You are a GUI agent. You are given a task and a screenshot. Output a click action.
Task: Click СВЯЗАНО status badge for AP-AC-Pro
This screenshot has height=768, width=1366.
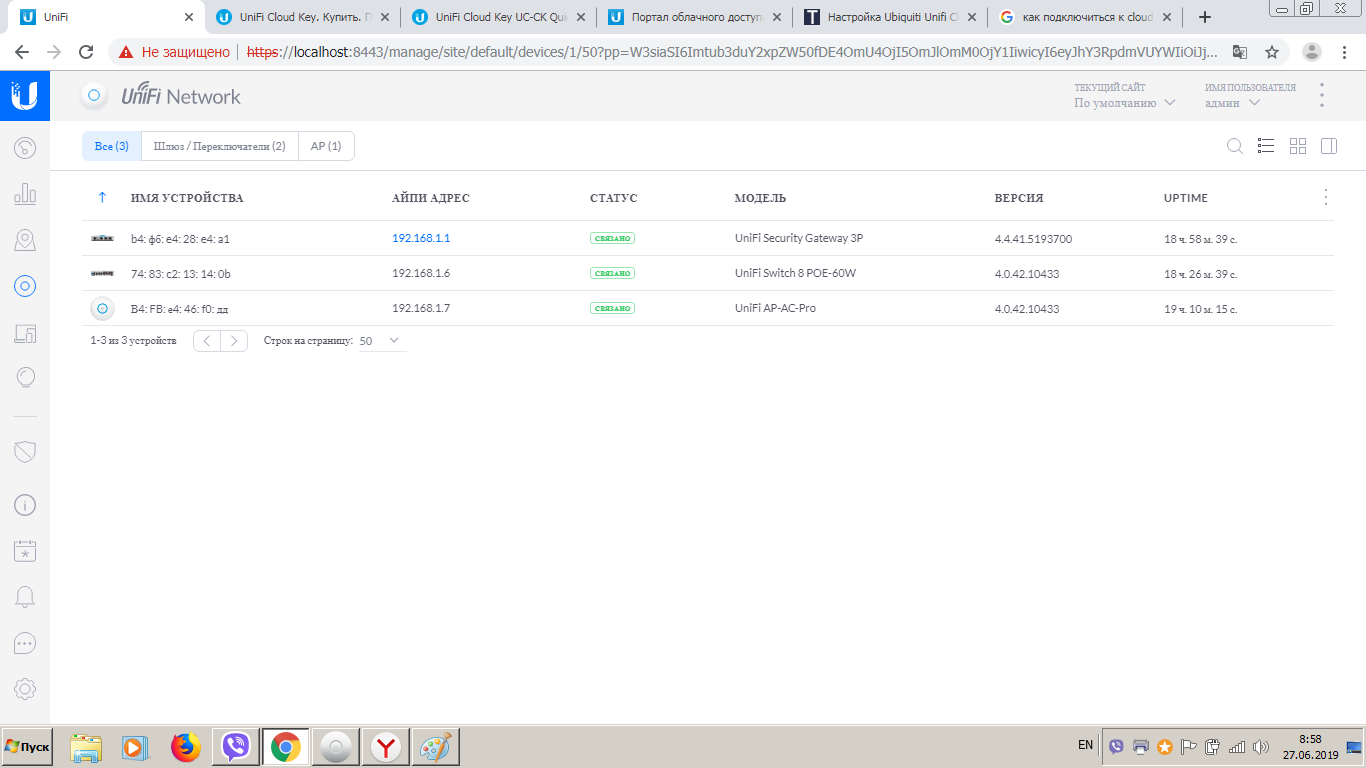point(613,308)
